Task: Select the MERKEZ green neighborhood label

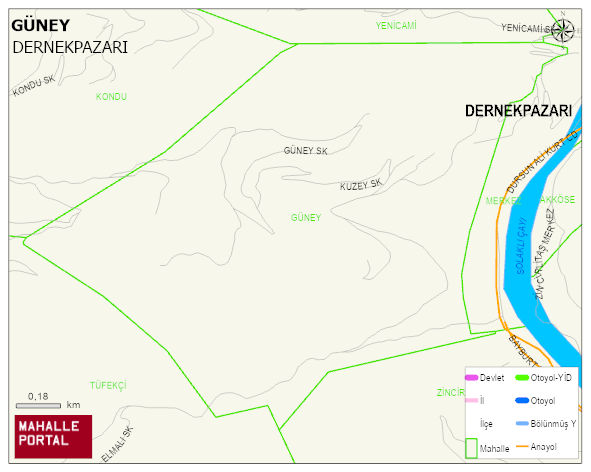Action: (503, 201)
